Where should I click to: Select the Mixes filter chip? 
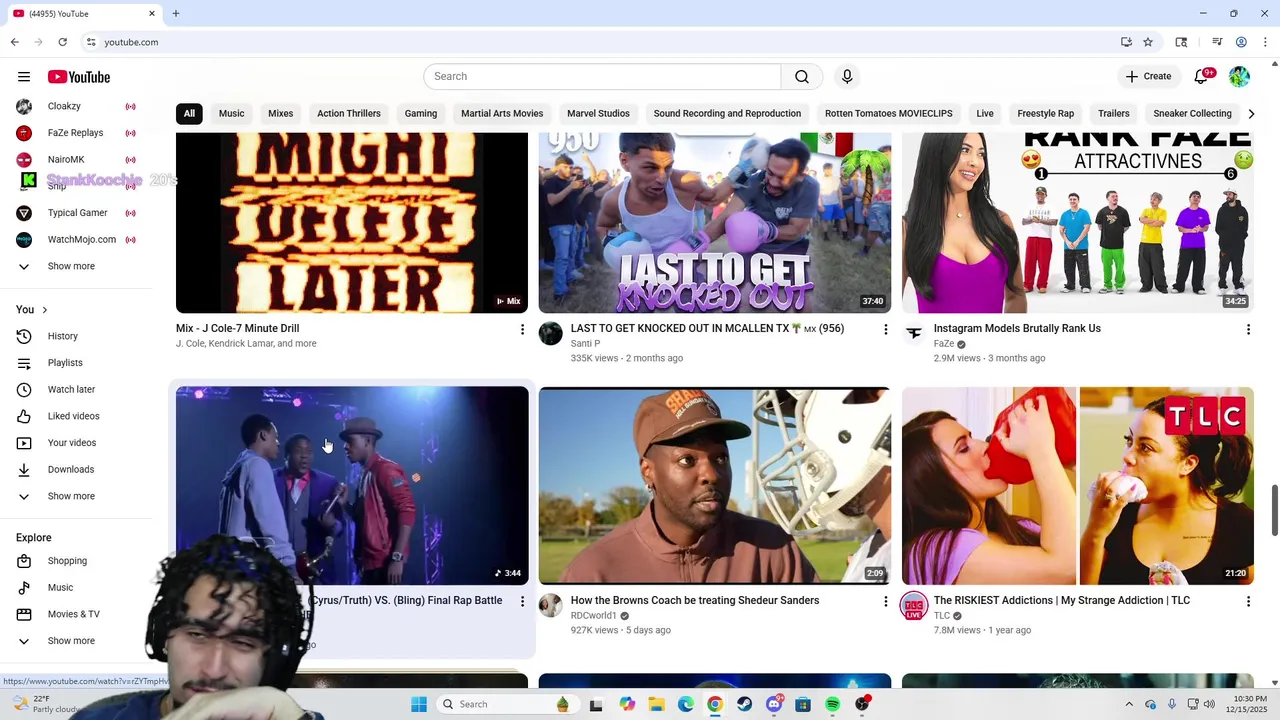tap(281, 114)
